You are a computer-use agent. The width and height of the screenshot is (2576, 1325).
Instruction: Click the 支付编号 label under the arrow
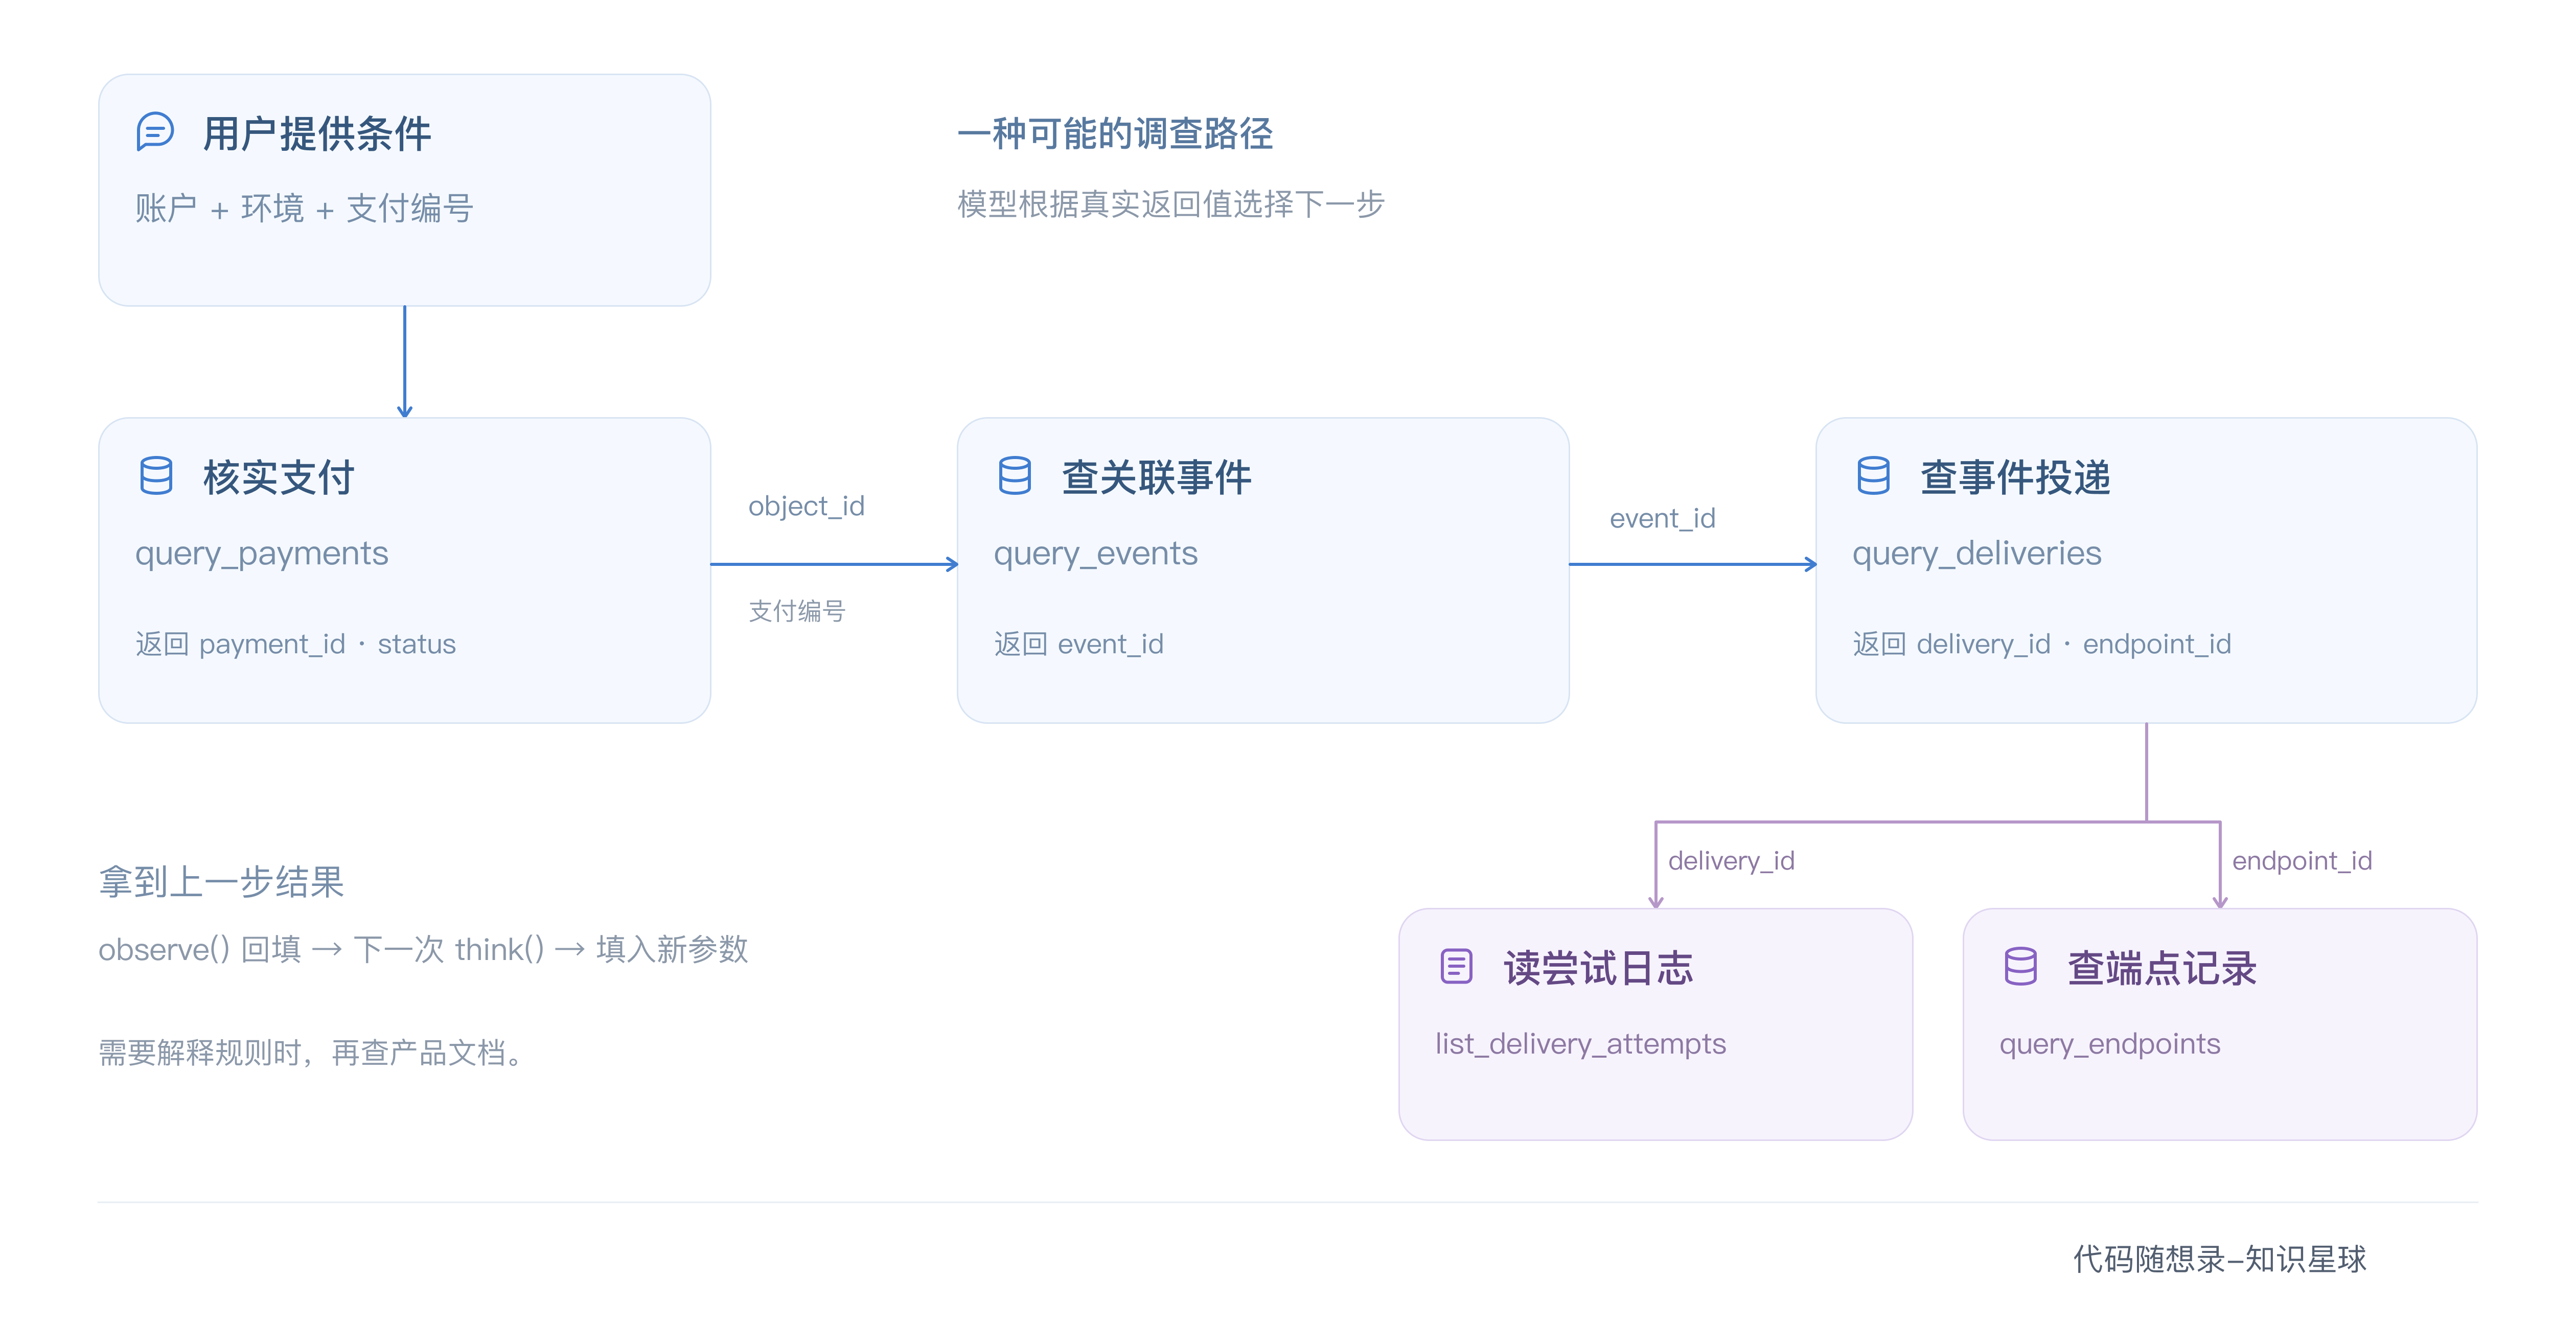pos(797,611)
